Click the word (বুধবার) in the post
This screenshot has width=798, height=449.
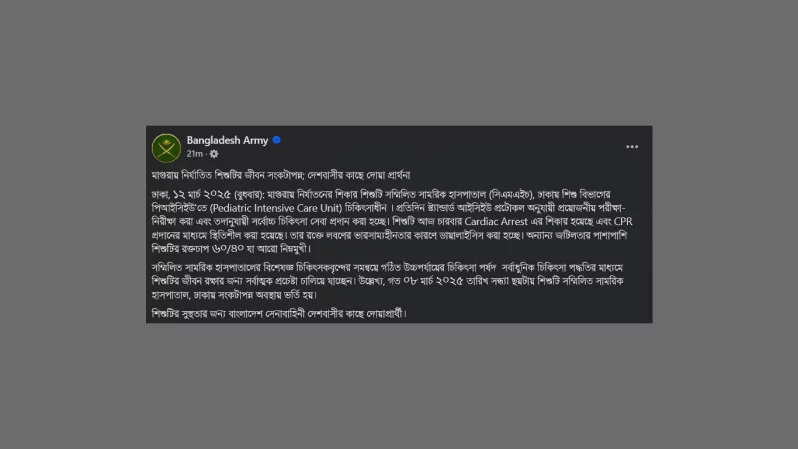coord(249,194)
